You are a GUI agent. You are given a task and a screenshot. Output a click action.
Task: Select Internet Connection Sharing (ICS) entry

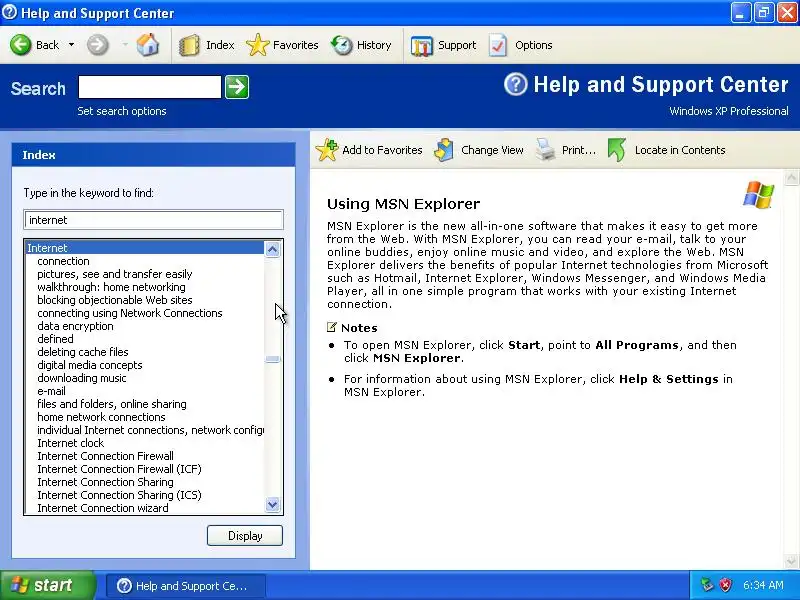[119, 495]
